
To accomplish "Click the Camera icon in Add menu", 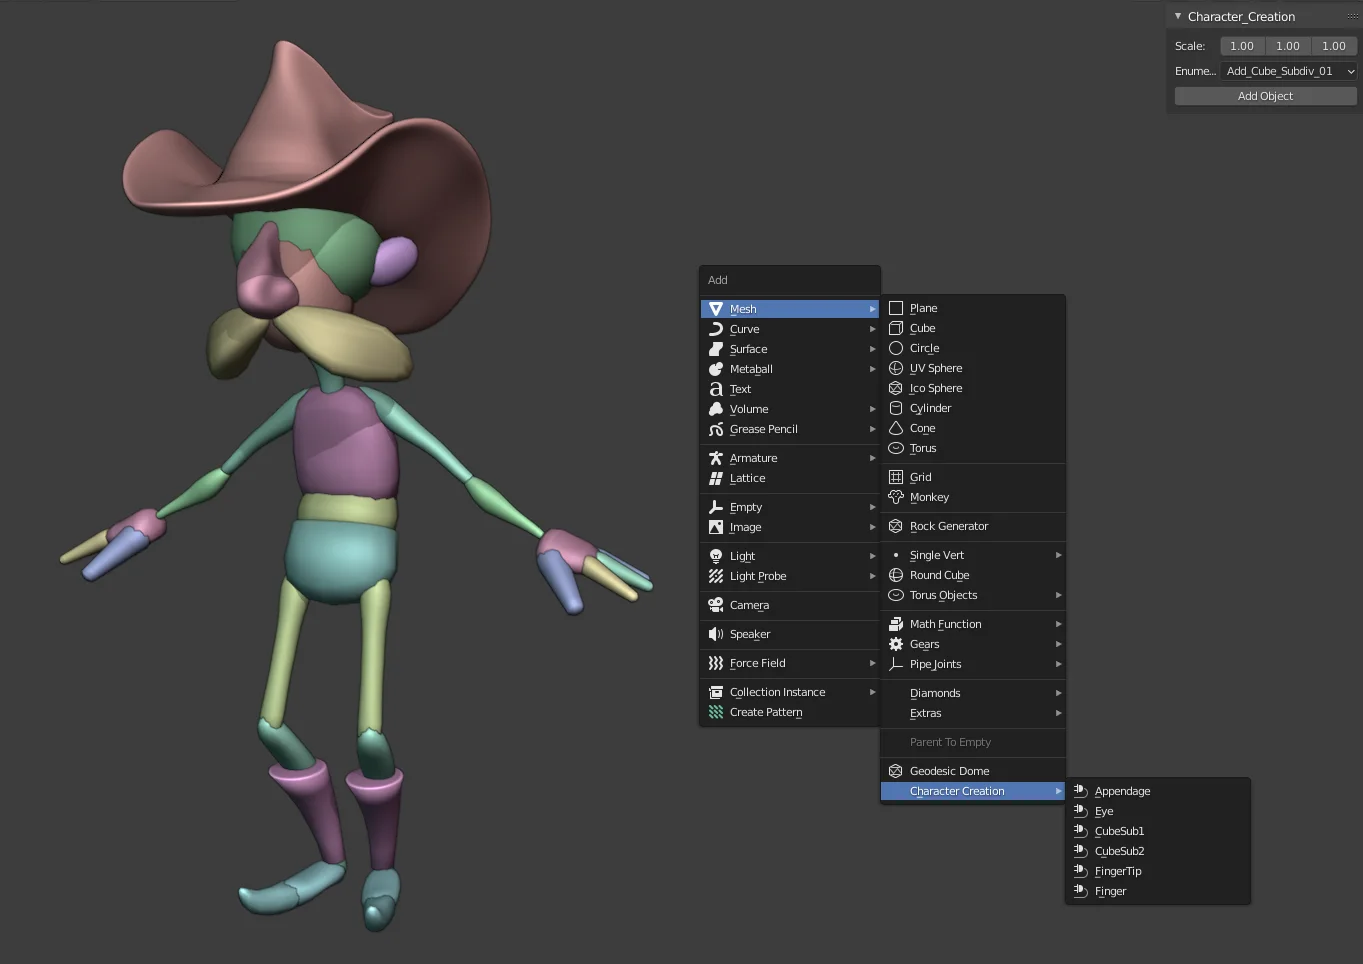I will coord(716,605).
